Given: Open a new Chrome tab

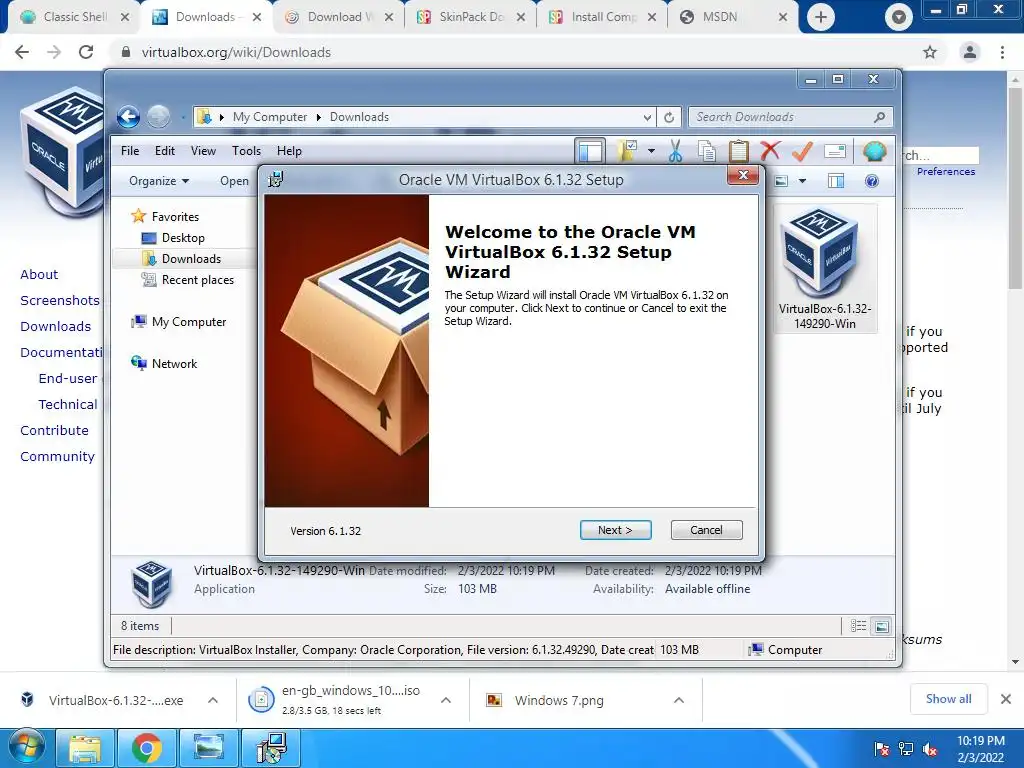Looking at the screenshot, I should pos(821,17).
